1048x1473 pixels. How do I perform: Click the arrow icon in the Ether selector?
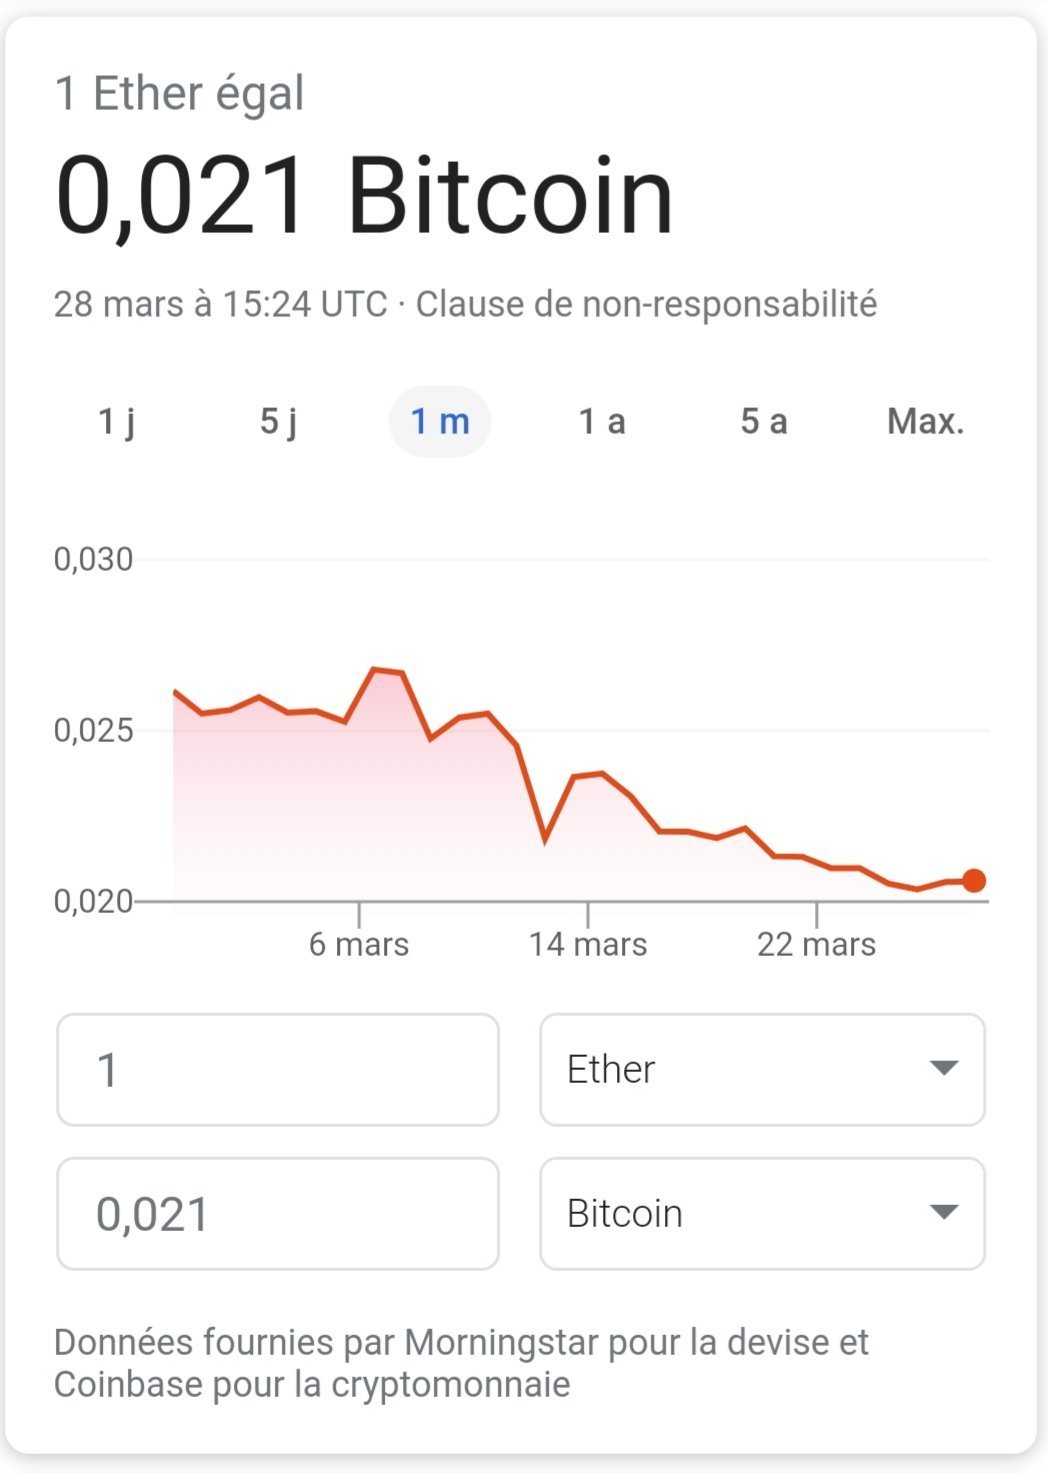point(944,1068)
